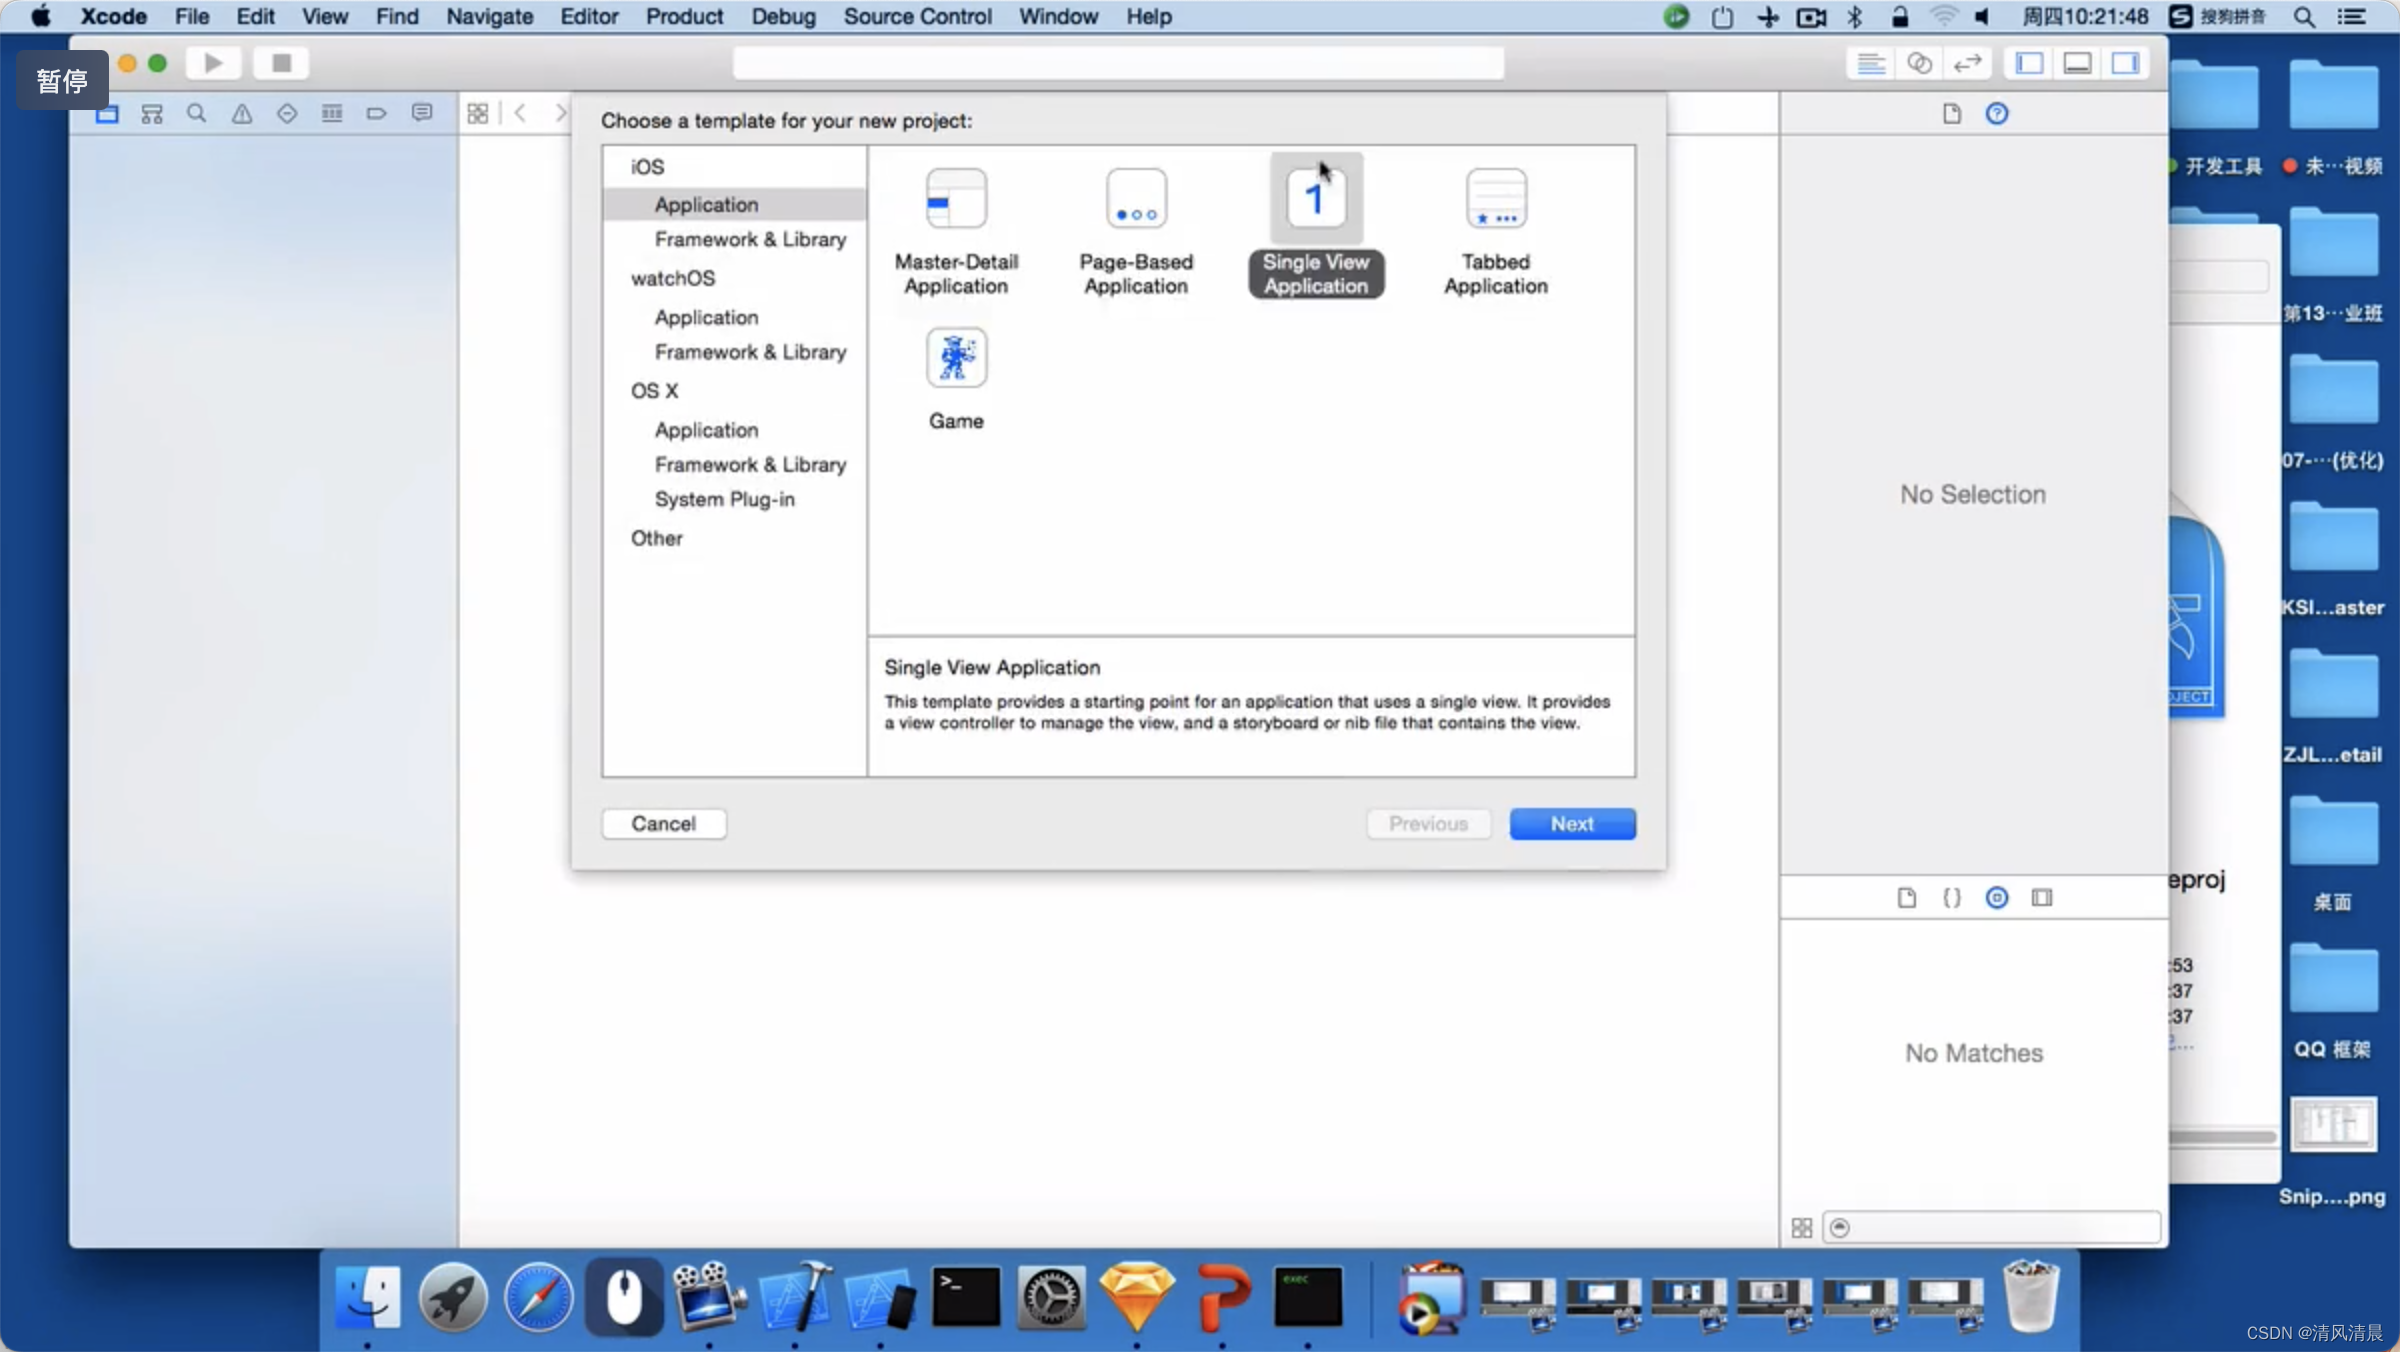This screenshot has height=1352, width=2400.
Task: Select Application under watchOS
Action: point(706,317)
